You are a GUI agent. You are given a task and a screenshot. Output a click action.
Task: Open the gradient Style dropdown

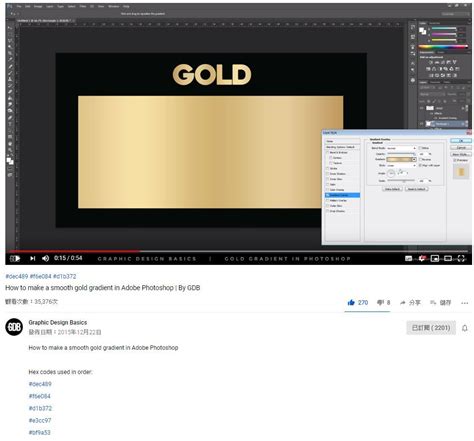(x=401, y=165)
